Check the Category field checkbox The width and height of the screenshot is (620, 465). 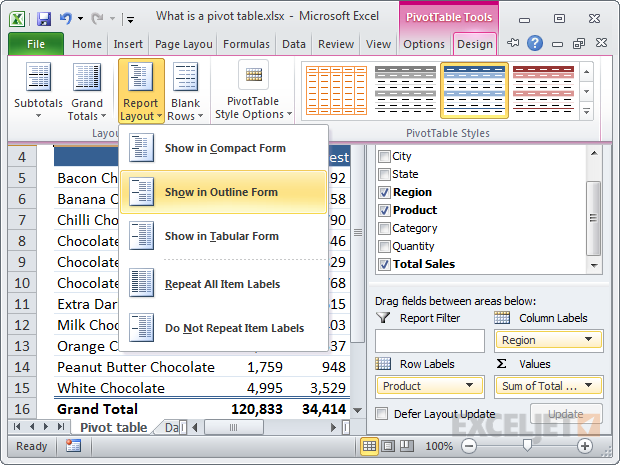pos(384,229)
